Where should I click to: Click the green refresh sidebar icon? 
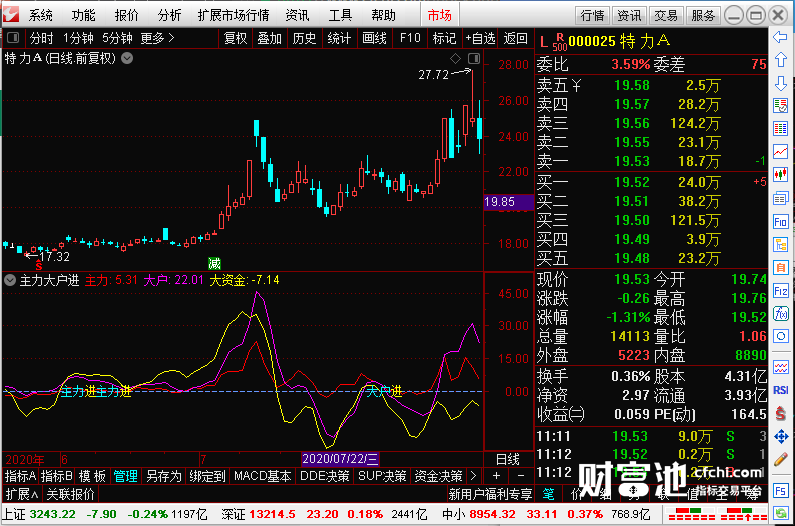click(780, 513)
